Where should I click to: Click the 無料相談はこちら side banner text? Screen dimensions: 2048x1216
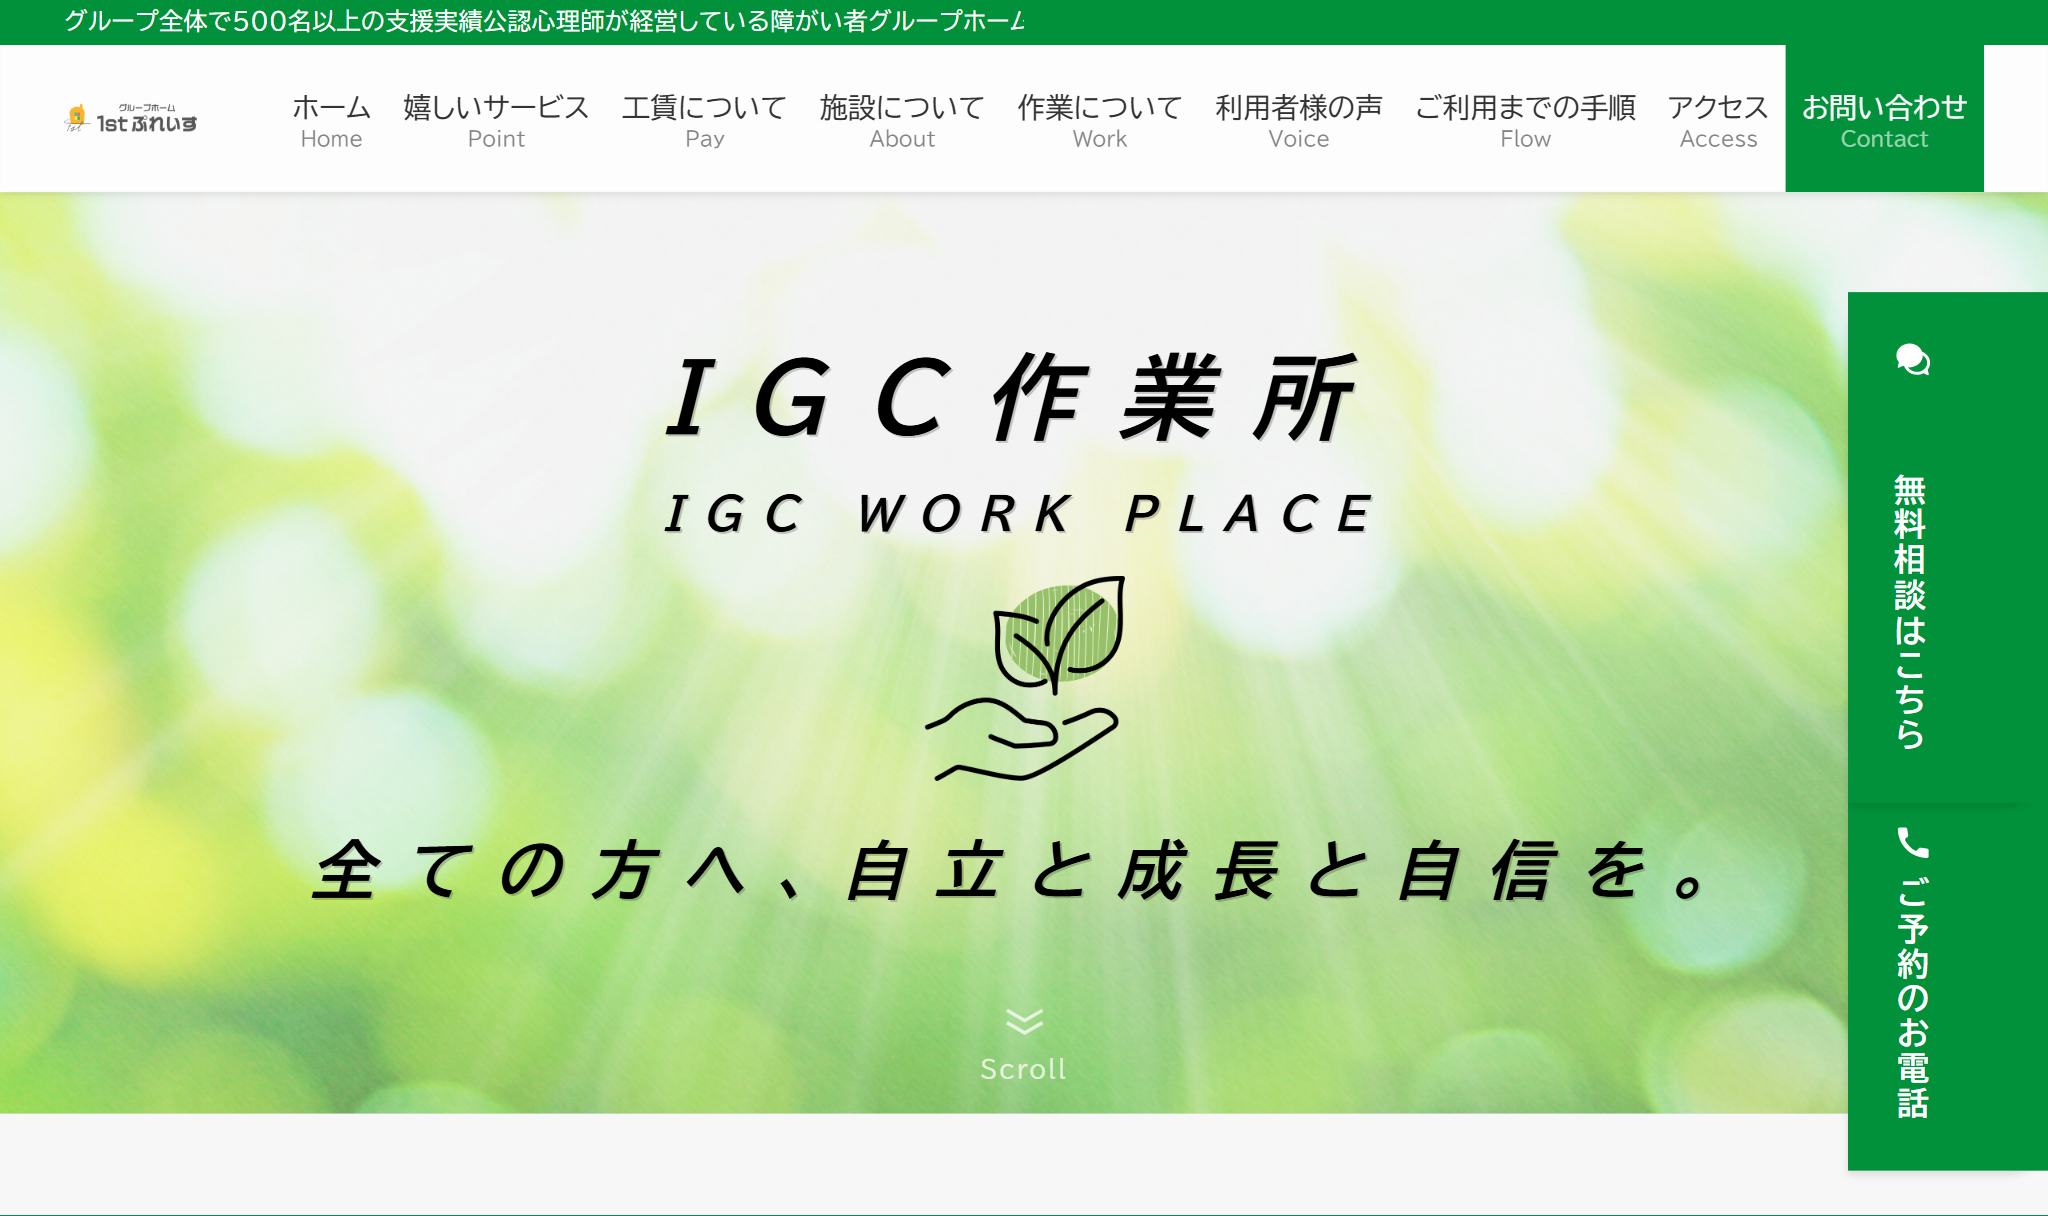click(1910, 612)
